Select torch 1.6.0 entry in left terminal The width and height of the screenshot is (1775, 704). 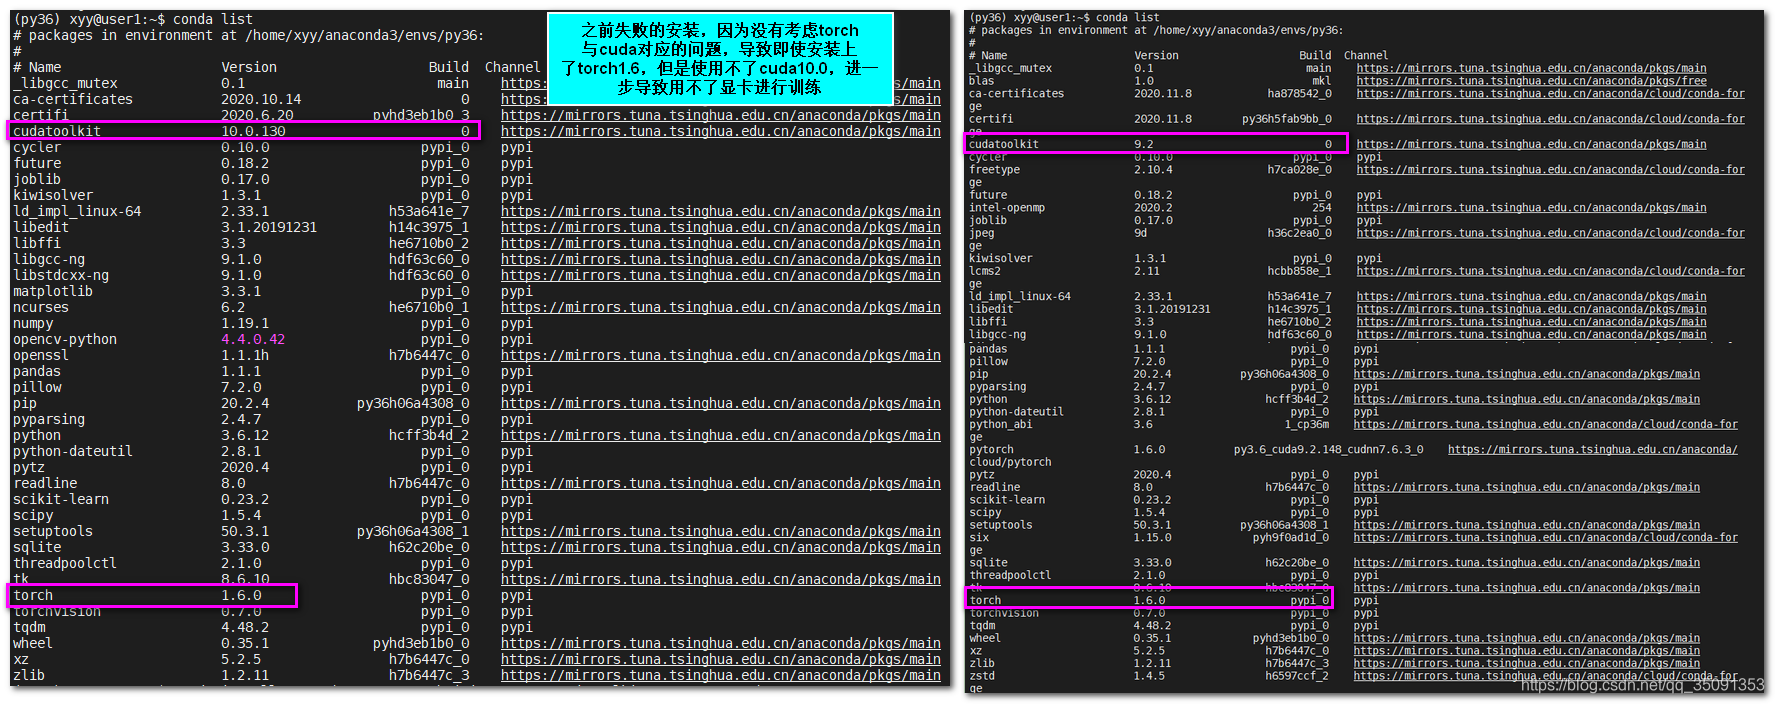point(153,595)
